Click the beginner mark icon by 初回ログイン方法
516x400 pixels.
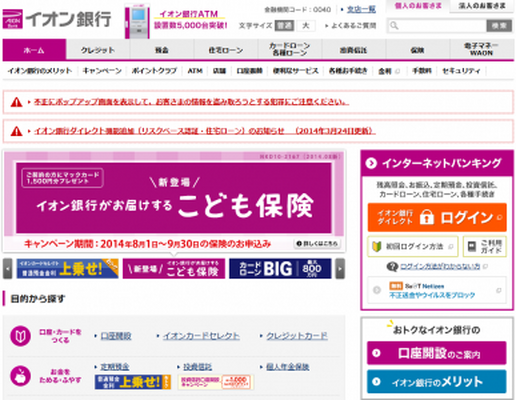376,246
